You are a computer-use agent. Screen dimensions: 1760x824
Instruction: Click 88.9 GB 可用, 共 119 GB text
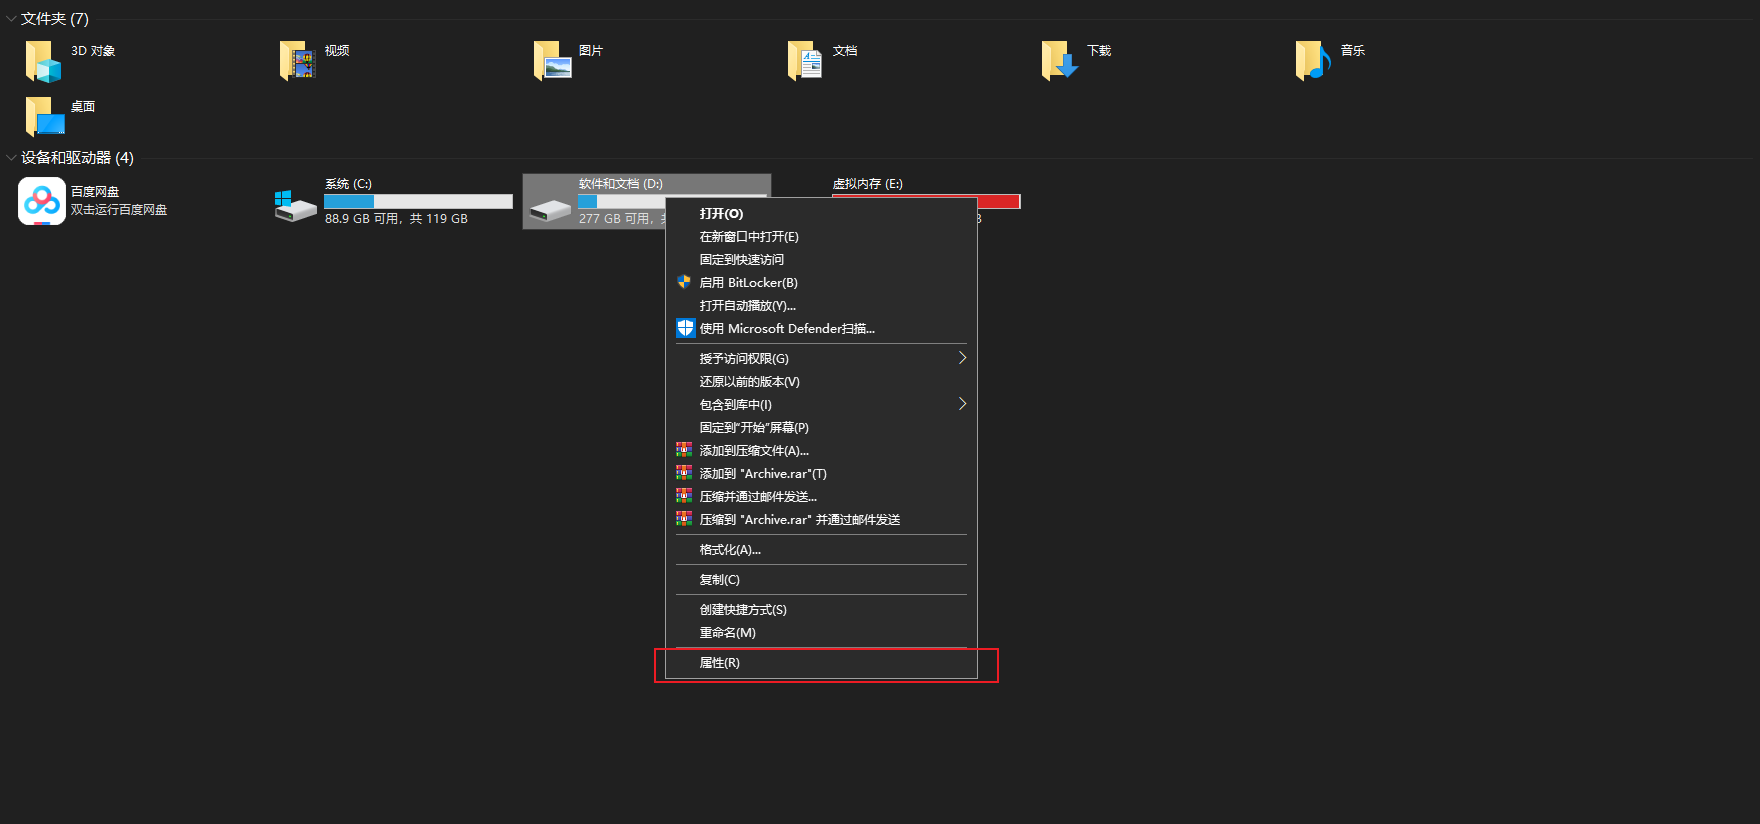[396, 219]
